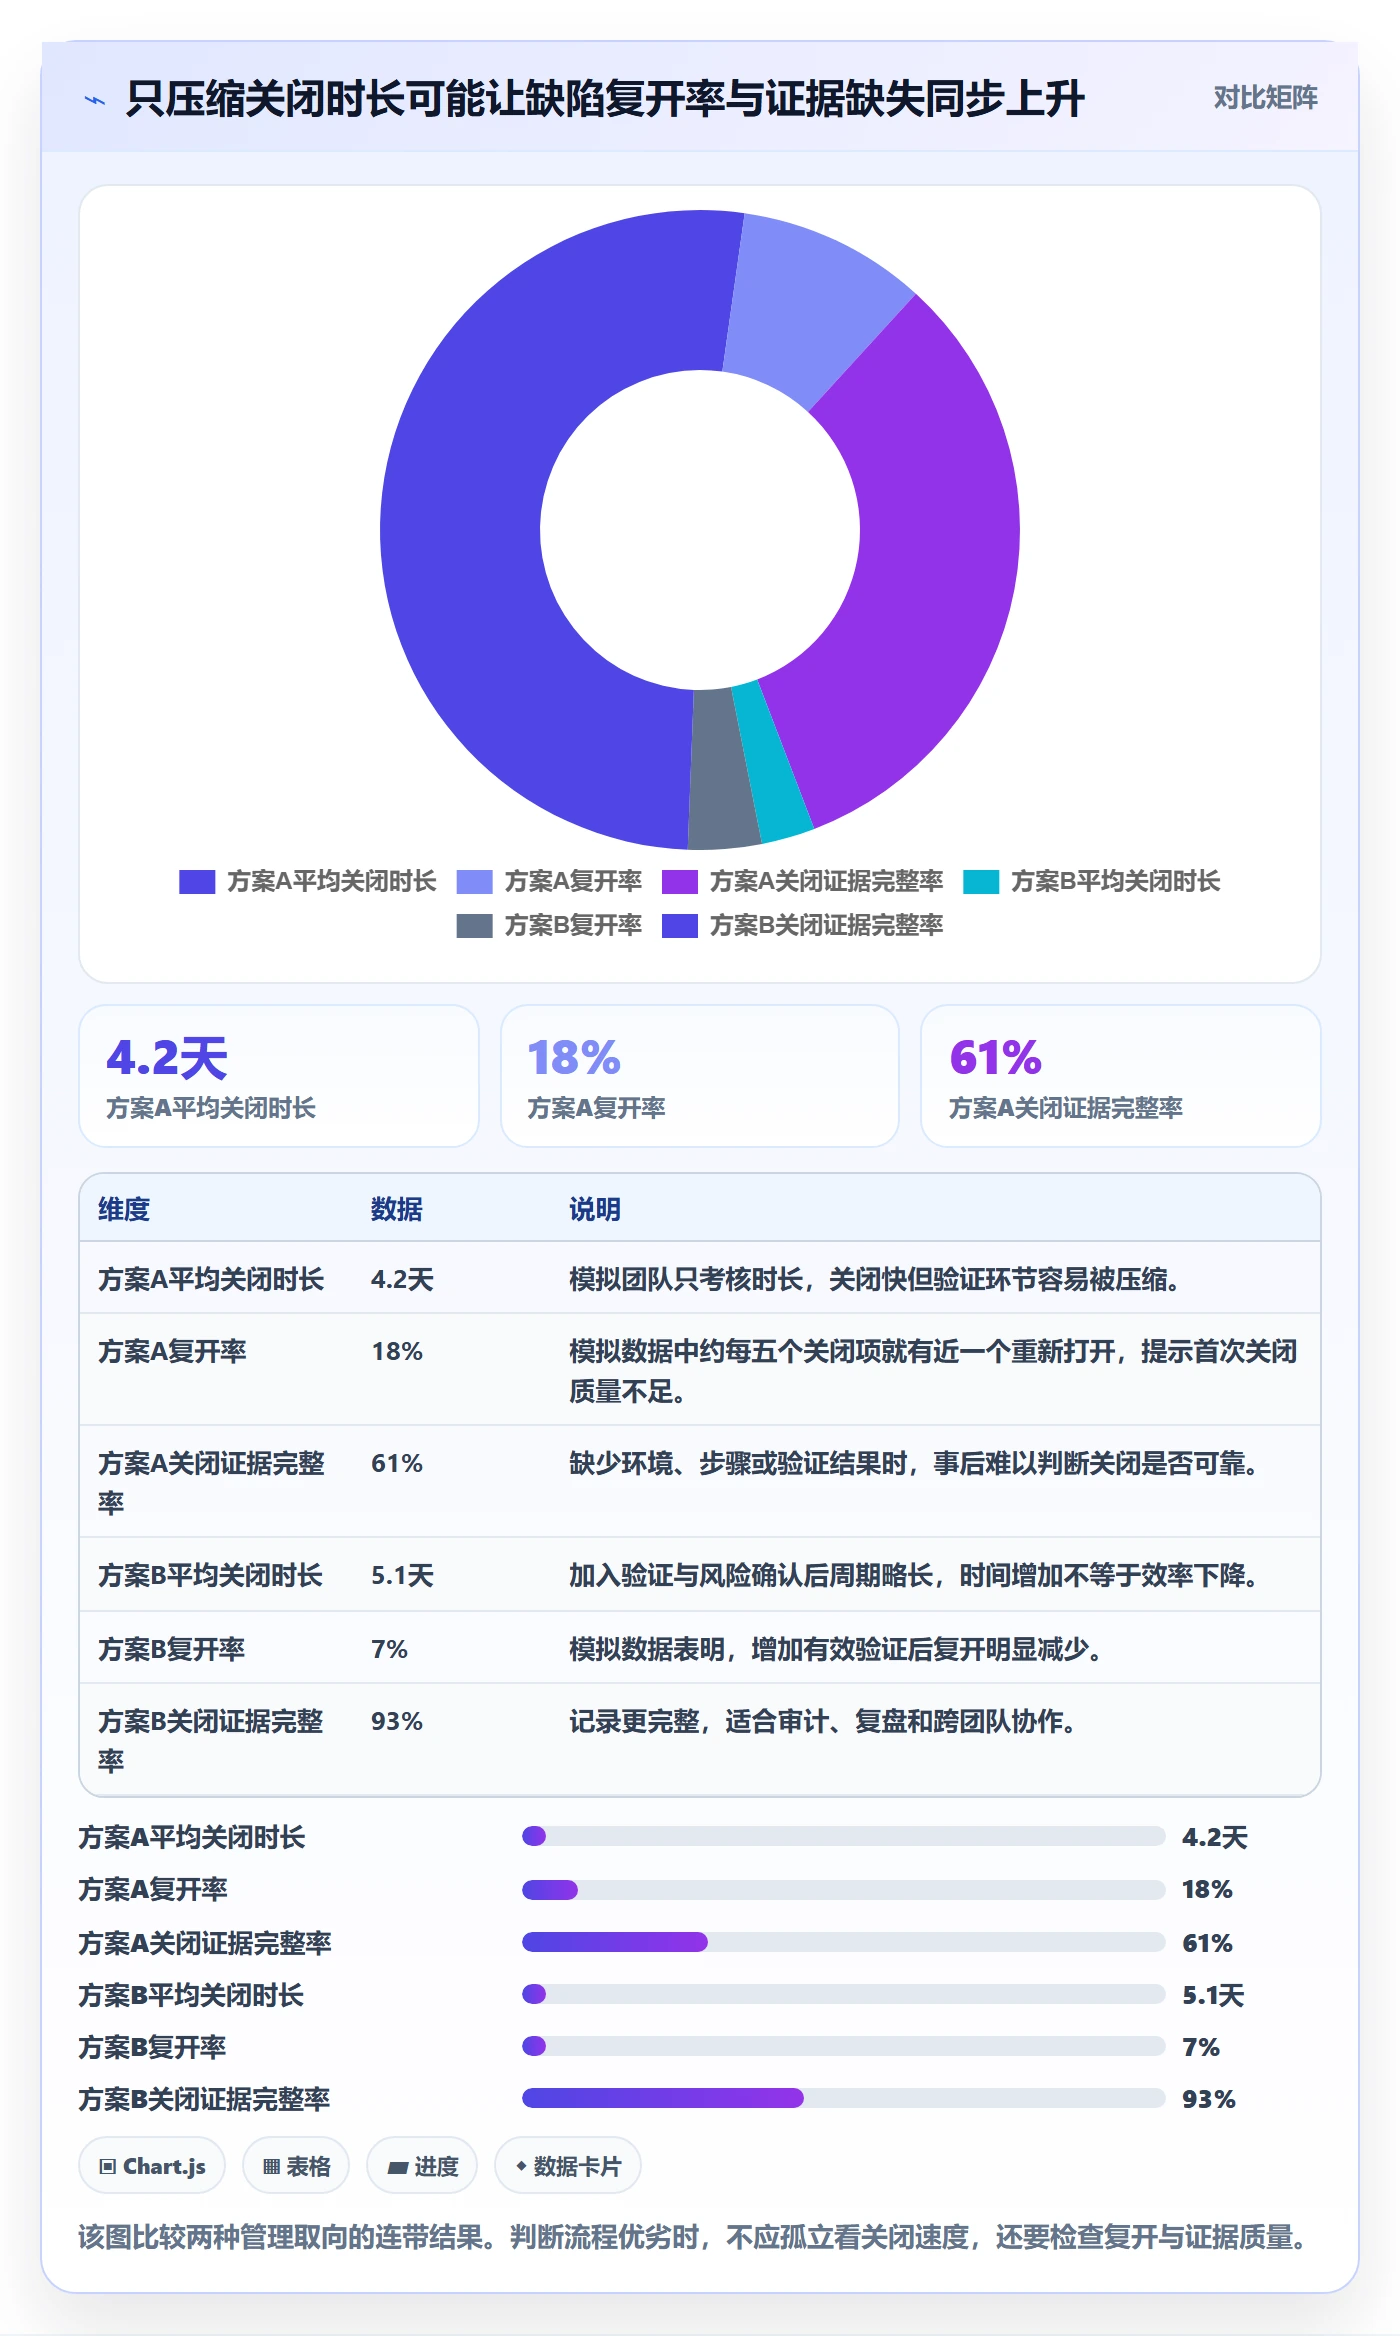This screenshot has height=2336, width=1400.
Task: Click the 进度 tag chip
Action: point(422,2166)
